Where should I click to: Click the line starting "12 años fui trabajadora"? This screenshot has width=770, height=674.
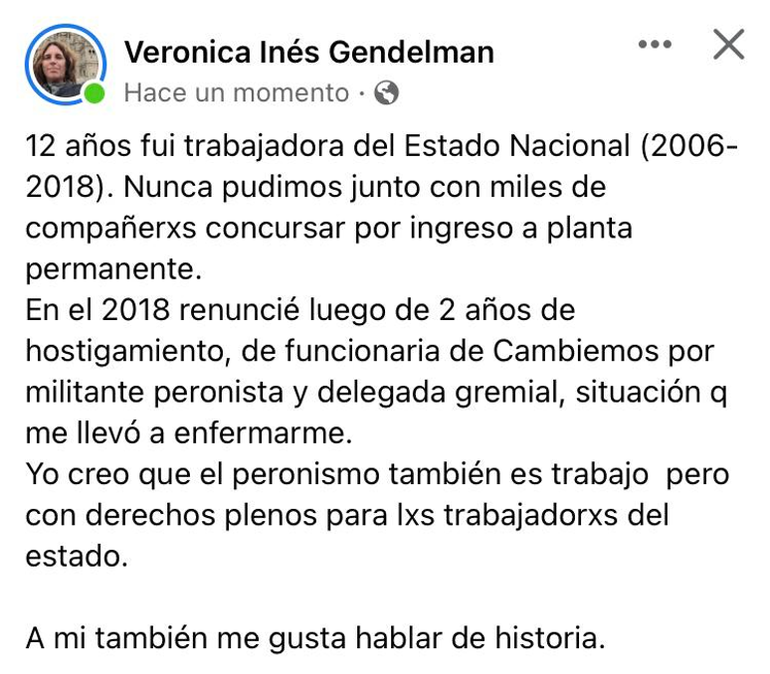(x=380, y=146)
